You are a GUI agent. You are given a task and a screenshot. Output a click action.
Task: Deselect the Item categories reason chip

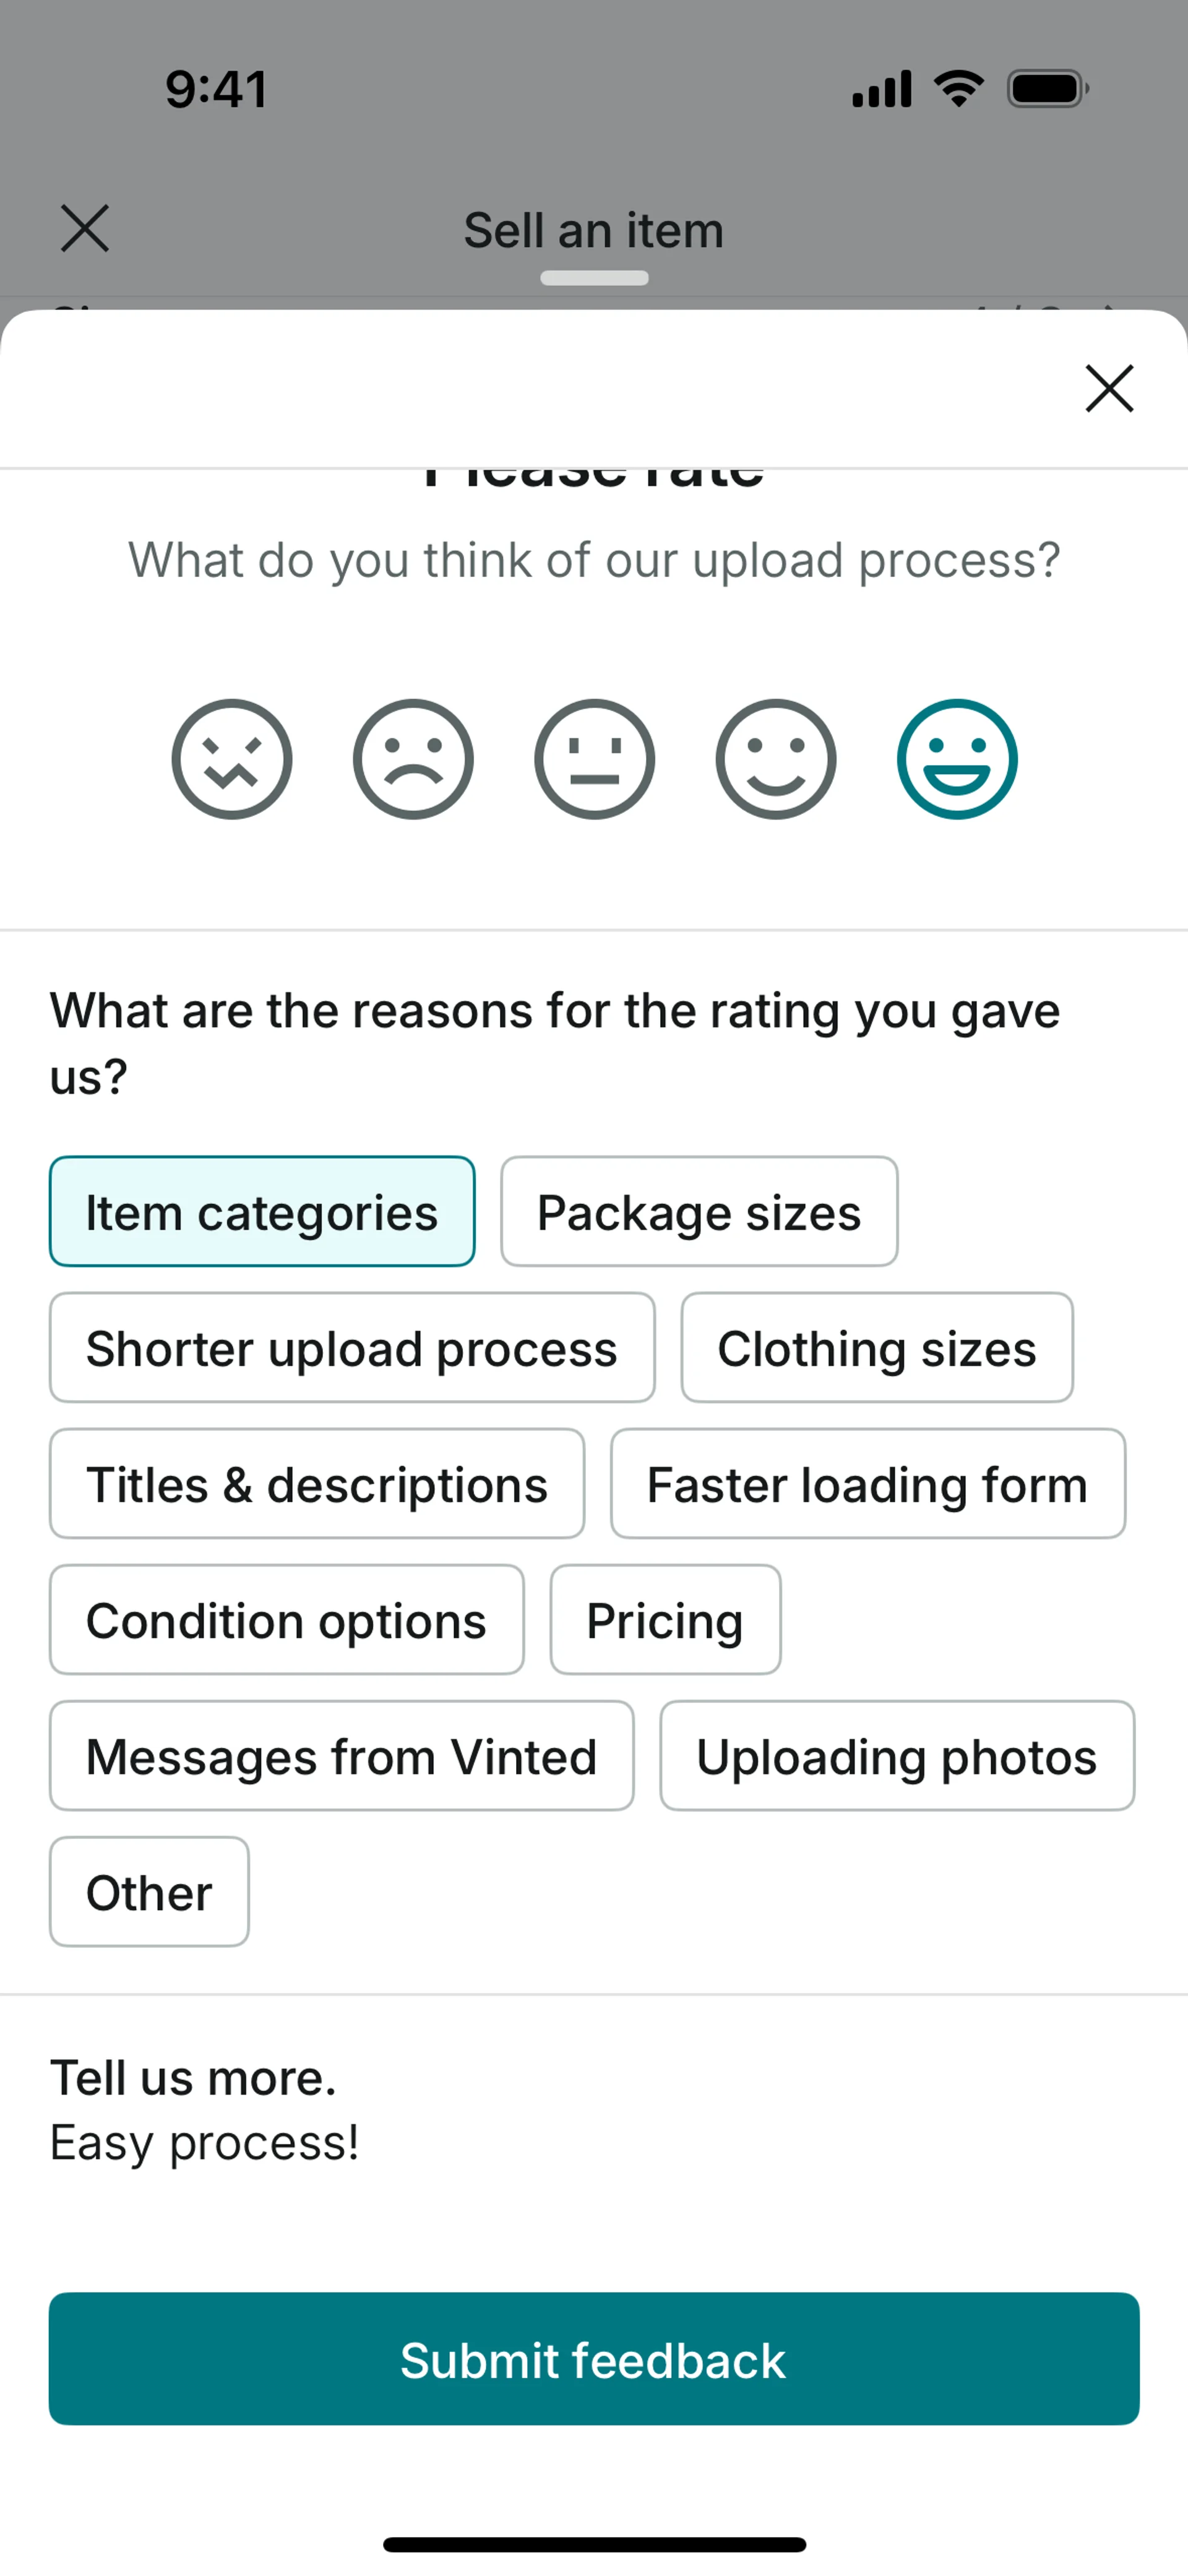click(x=262, y=1212)
